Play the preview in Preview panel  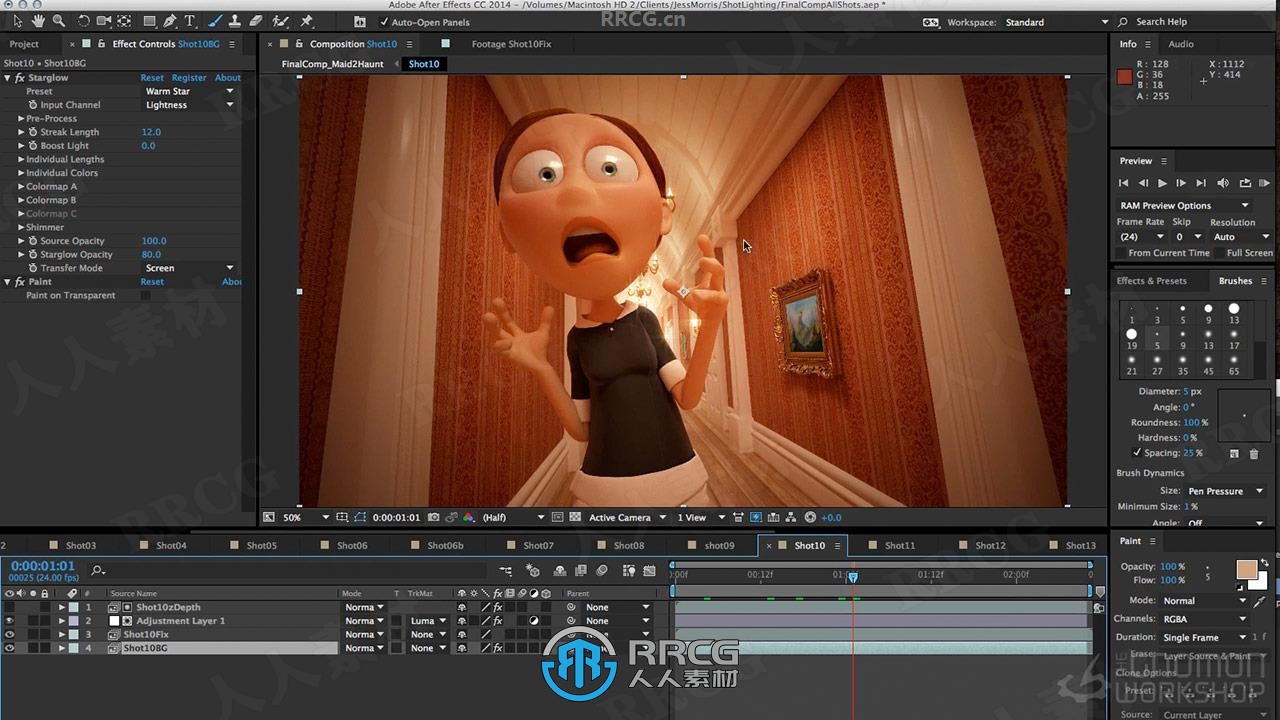(1162, 183)
